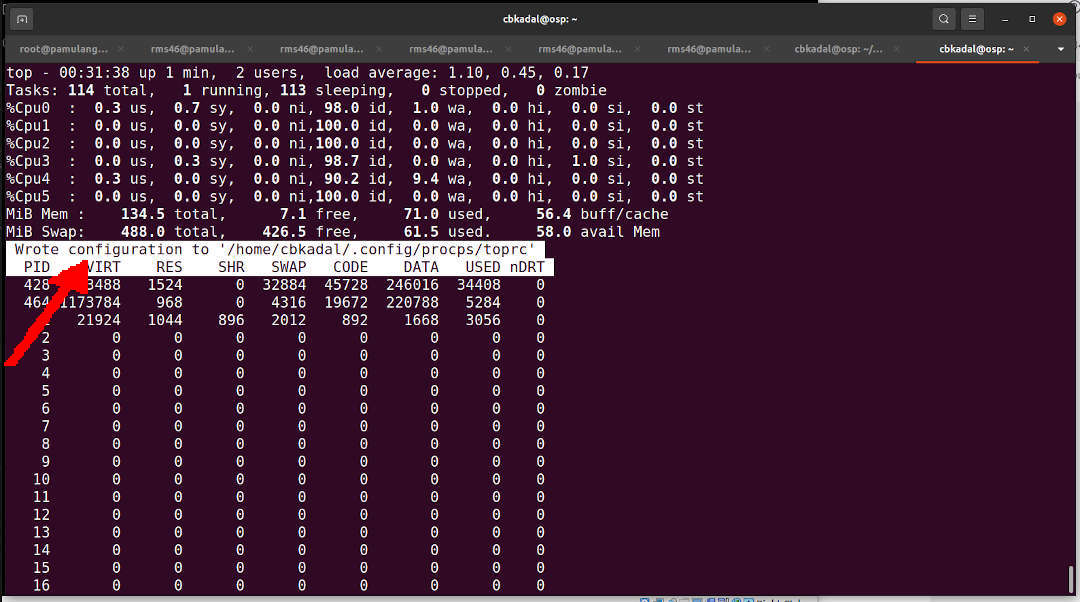This screenshot has width=1080, height=602.
Task: Click the terminal vertical scrollbar handle
Action: [1070, 579]
